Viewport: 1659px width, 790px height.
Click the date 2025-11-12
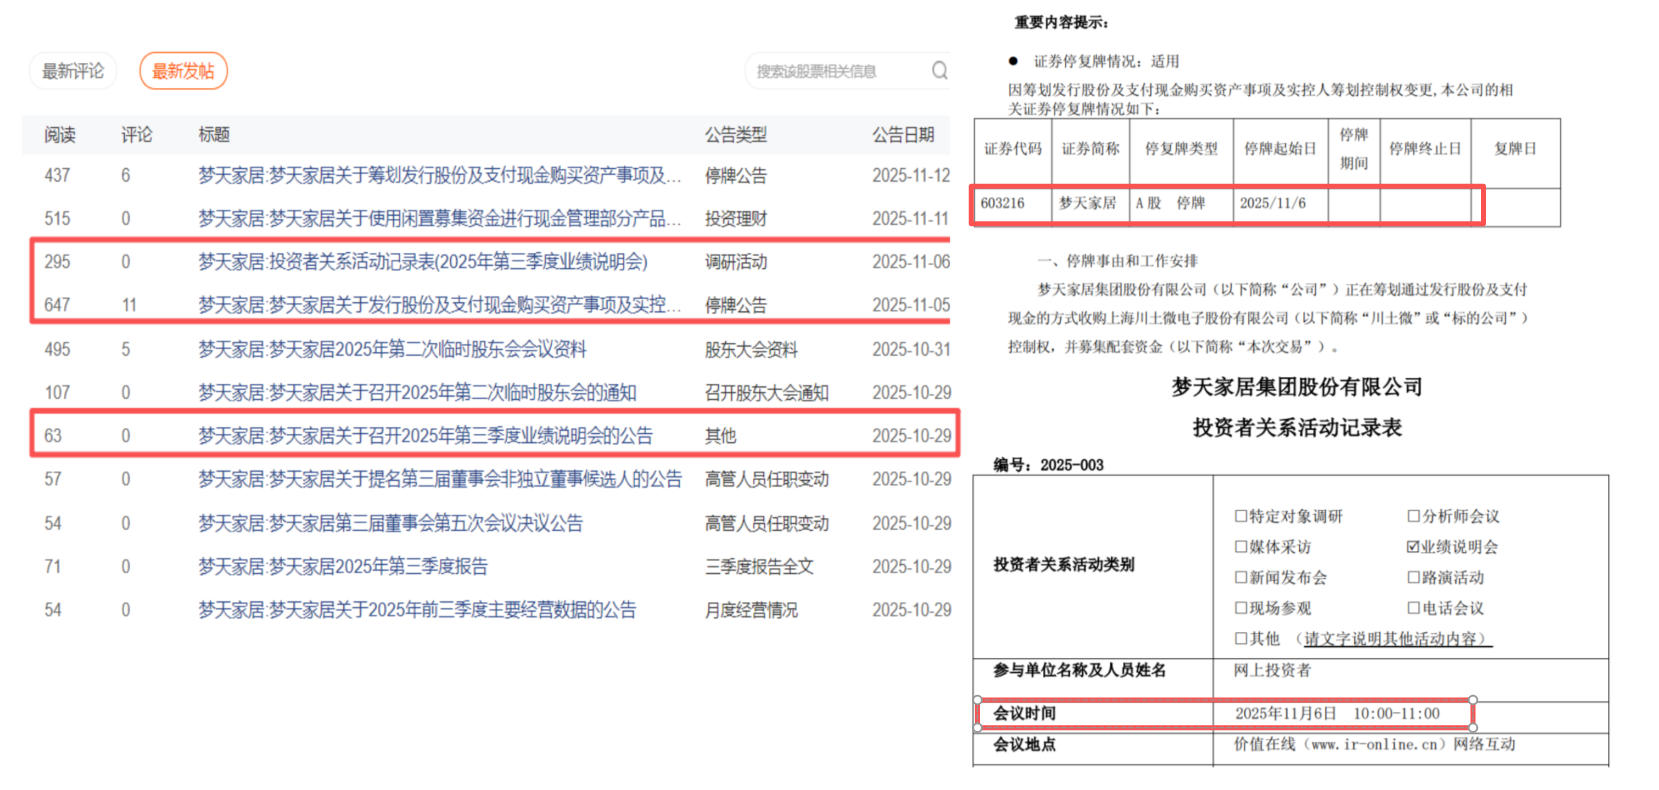coord(911,175)
